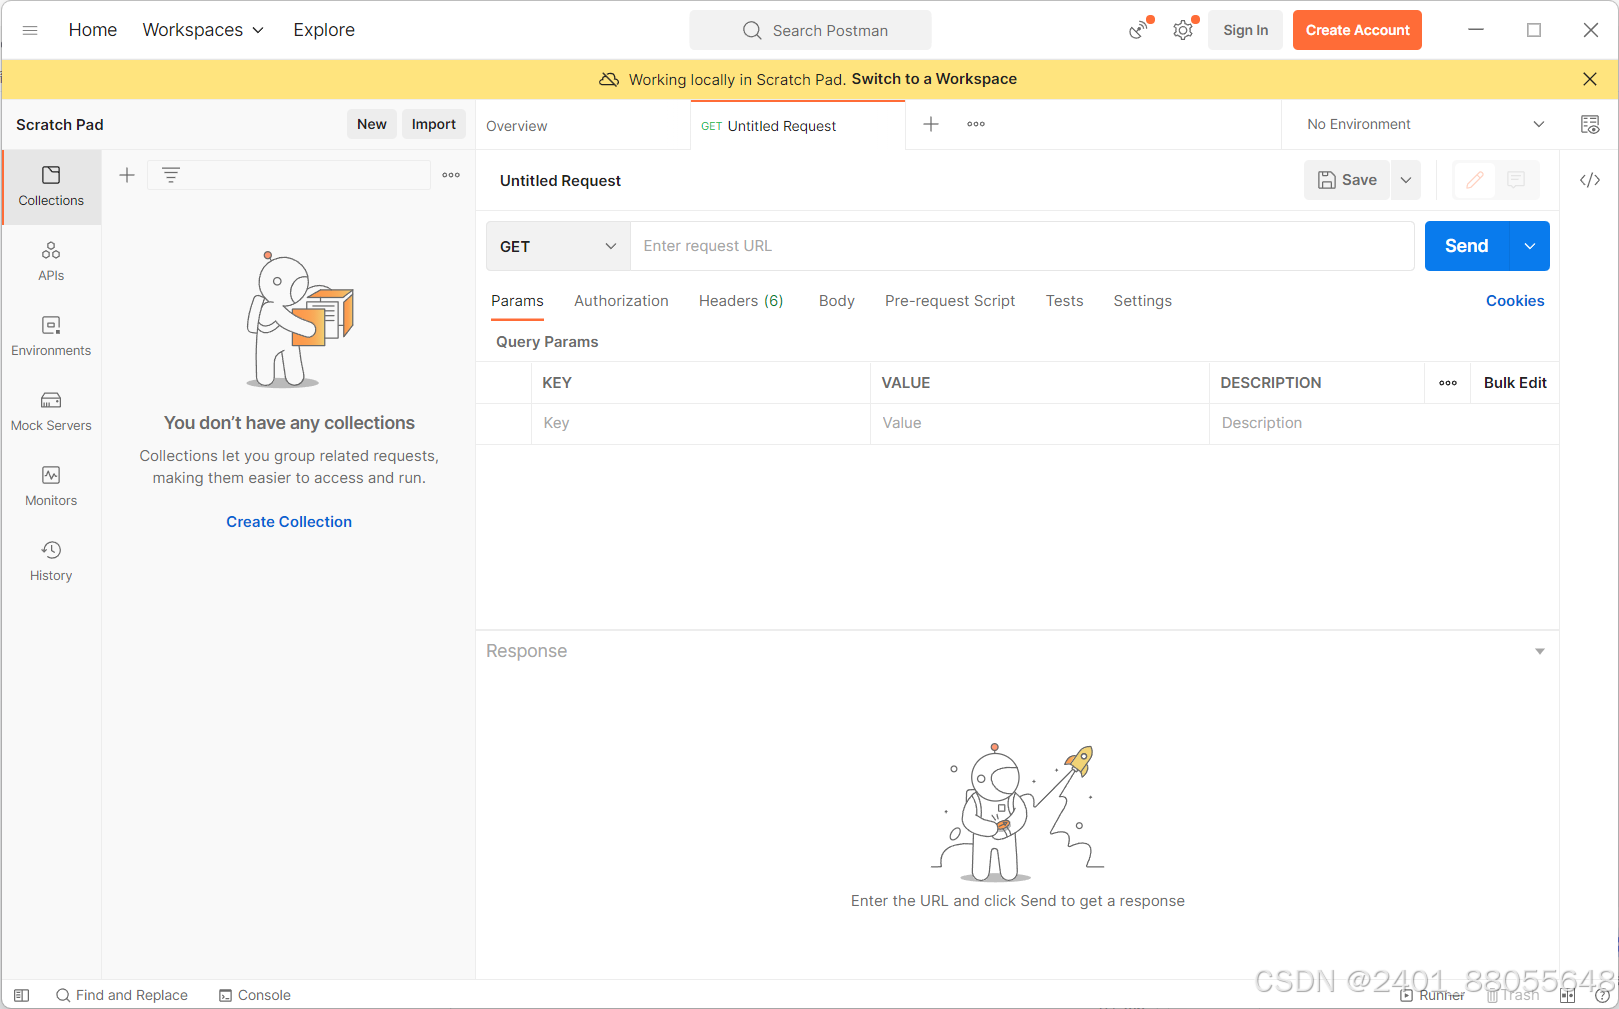Click Bulk Edit

coord(1515,383)
